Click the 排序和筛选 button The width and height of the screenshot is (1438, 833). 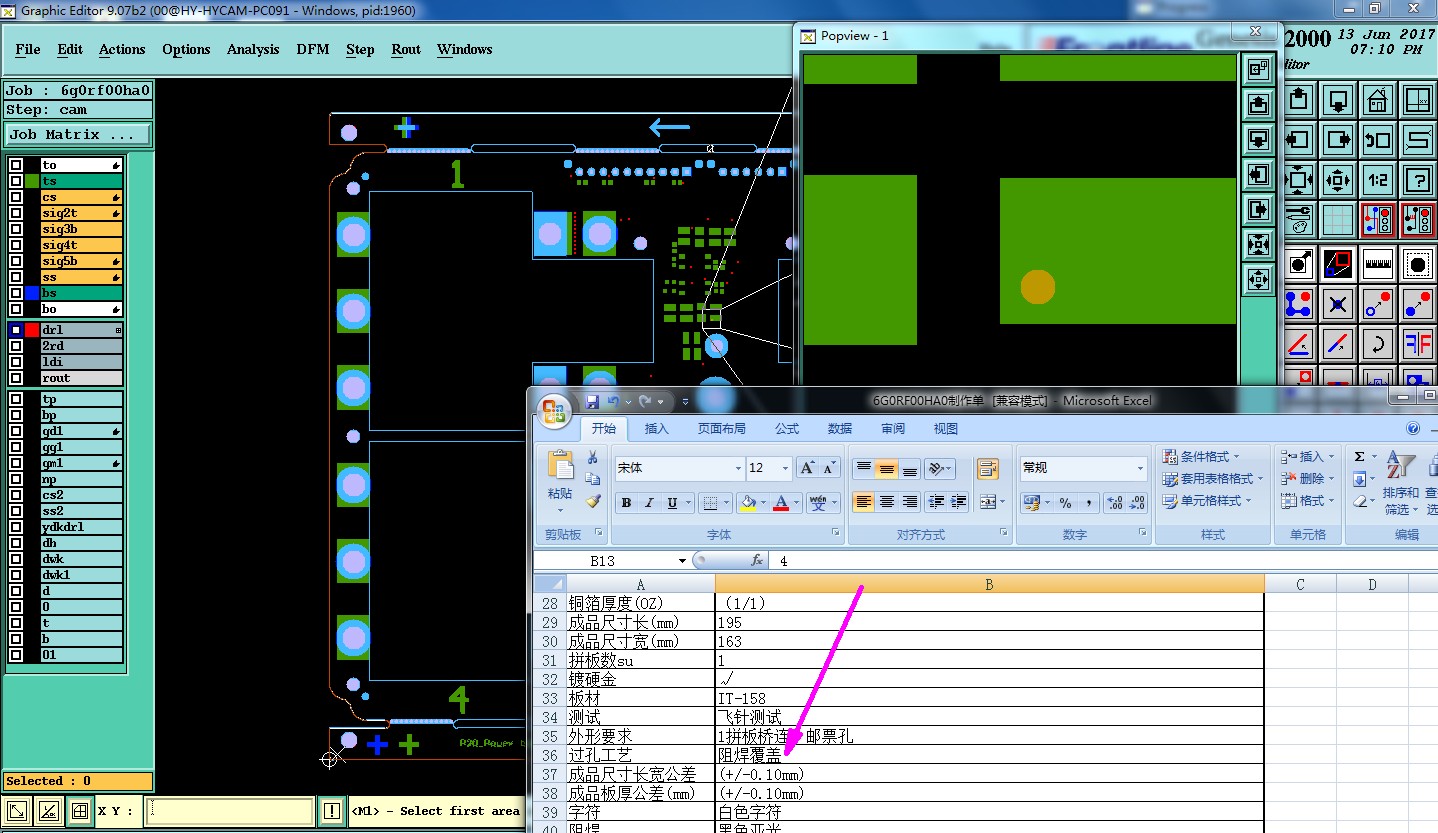coord(1401,485)
